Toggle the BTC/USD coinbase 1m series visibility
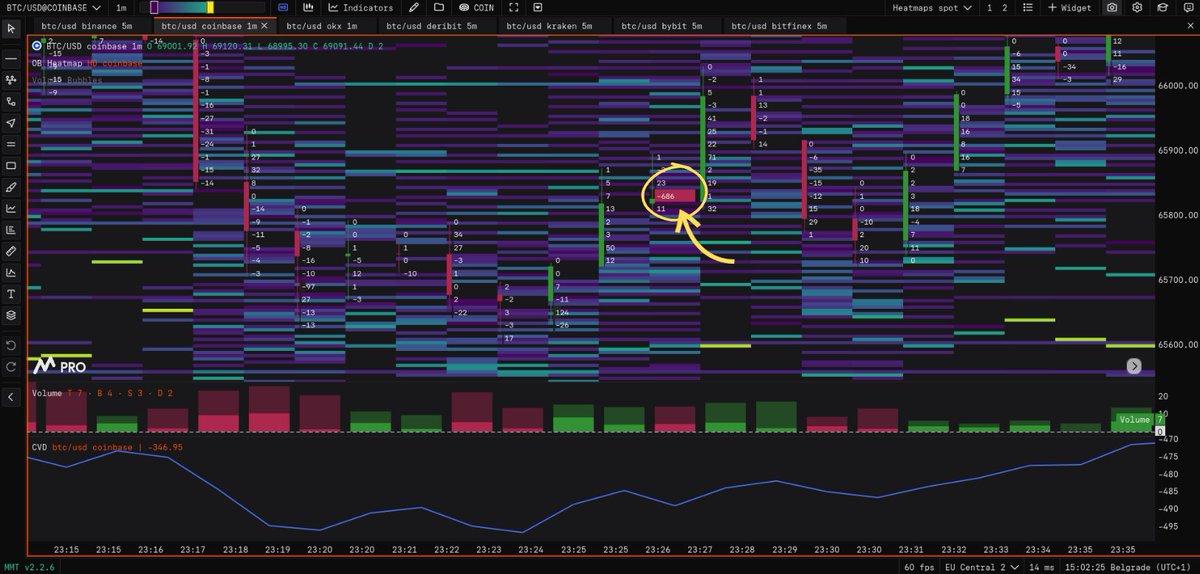This screenshot has width=1200, height=574. click(x=36, y=45)
